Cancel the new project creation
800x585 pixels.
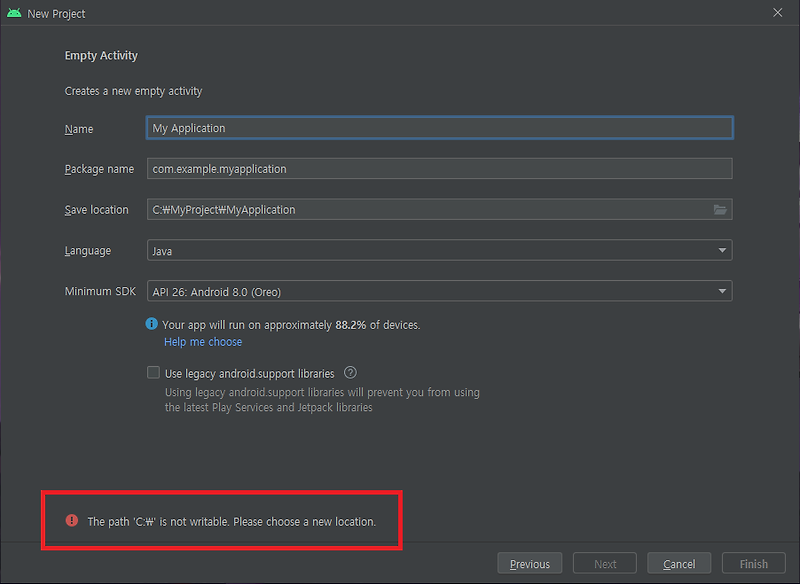pyautogui.click(x=679, y=563)
